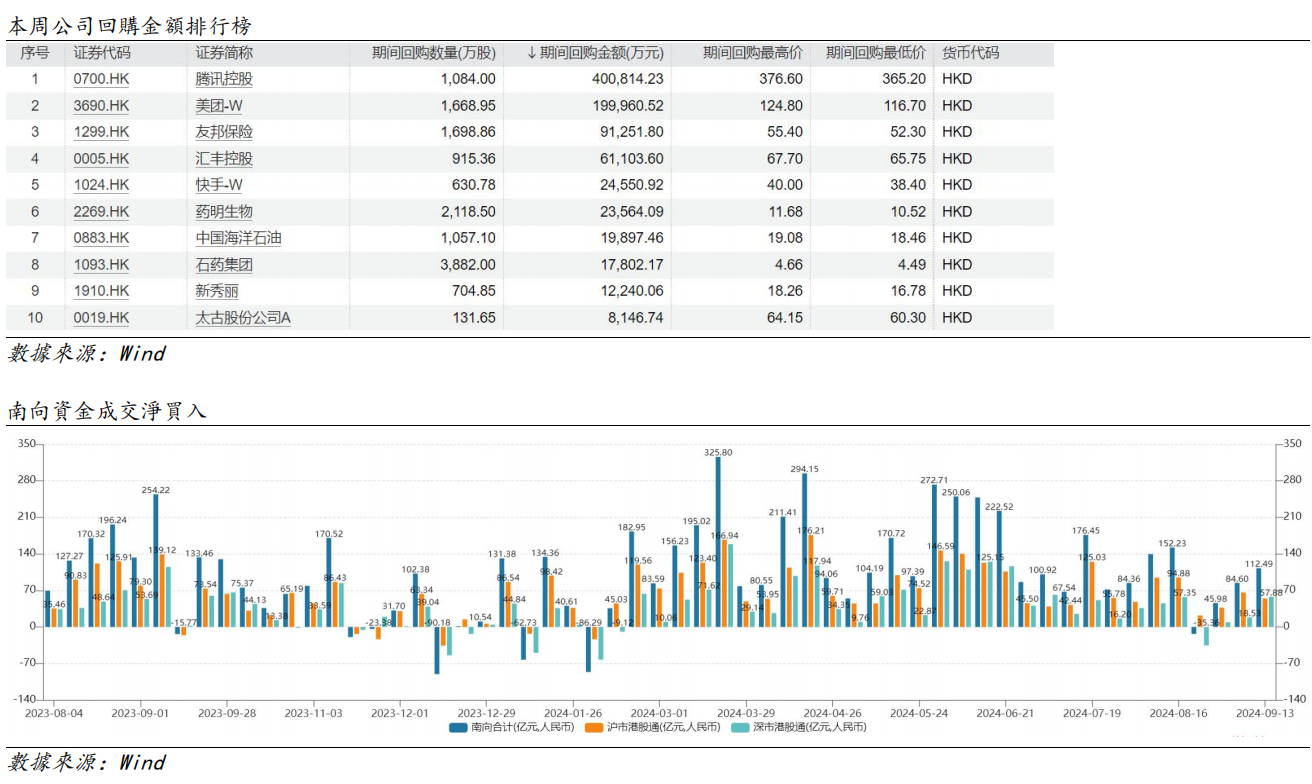Click the 期间回购最低价 column header

tap(876, 53)
